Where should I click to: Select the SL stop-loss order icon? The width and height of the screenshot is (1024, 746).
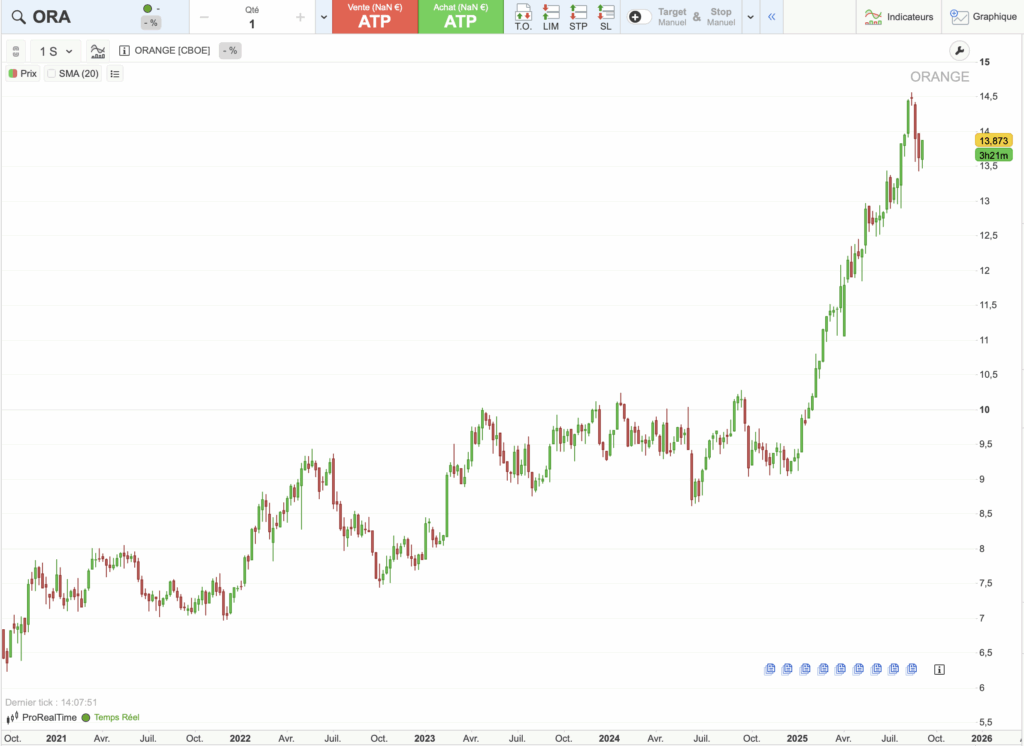[x=604, y=16]
